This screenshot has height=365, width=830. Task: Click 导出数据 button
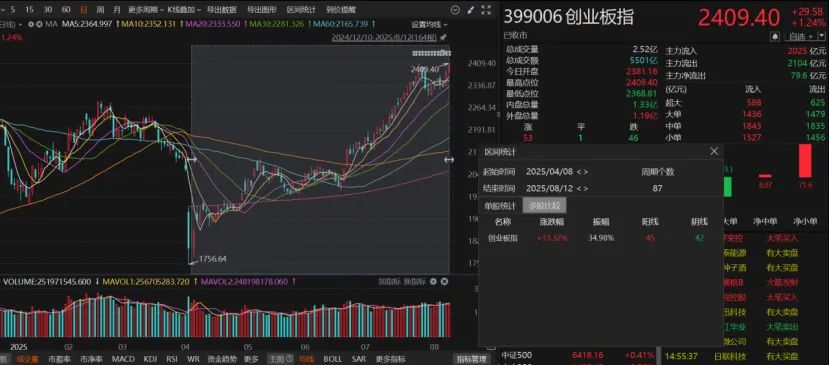221,10
